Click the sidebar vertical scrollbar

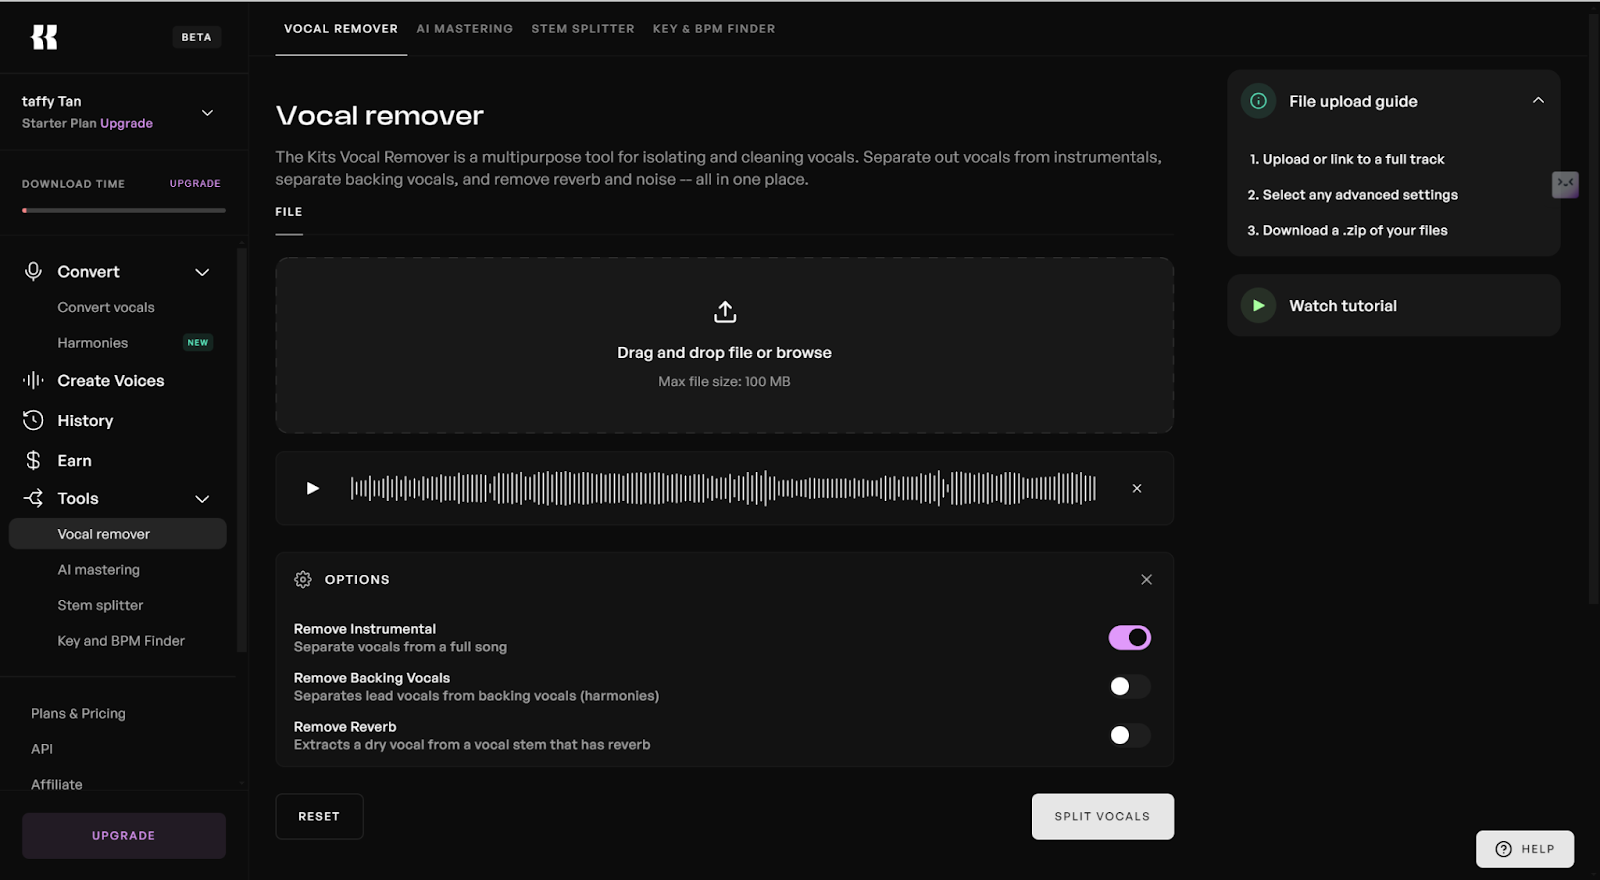coord(241,450)
